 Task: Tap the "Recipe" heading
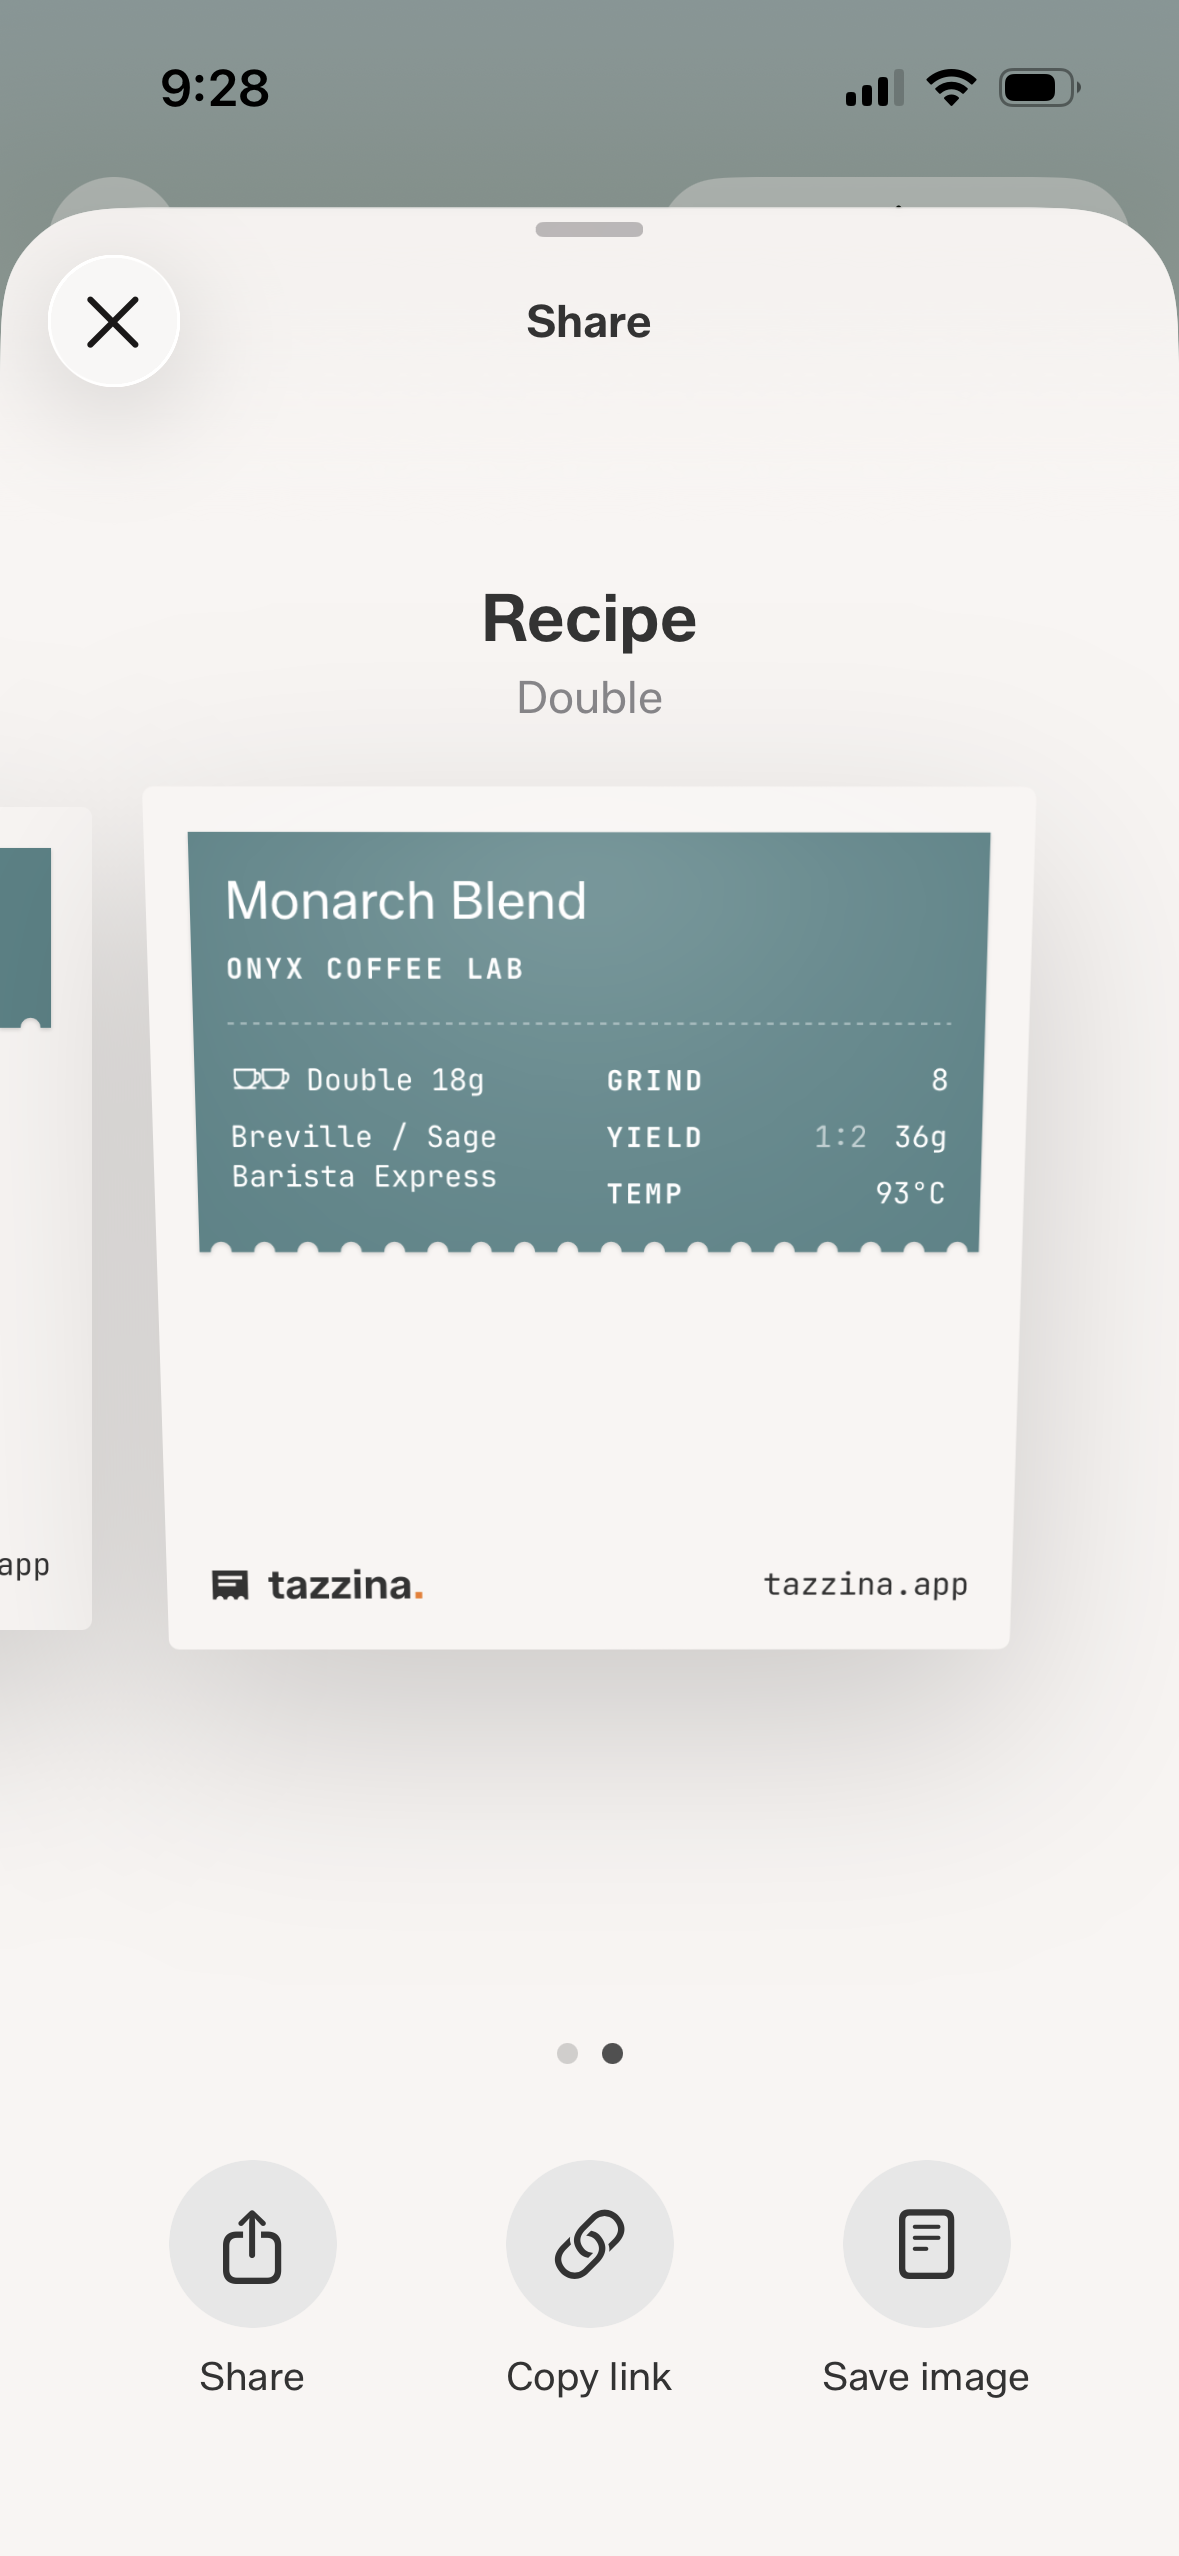589,619
